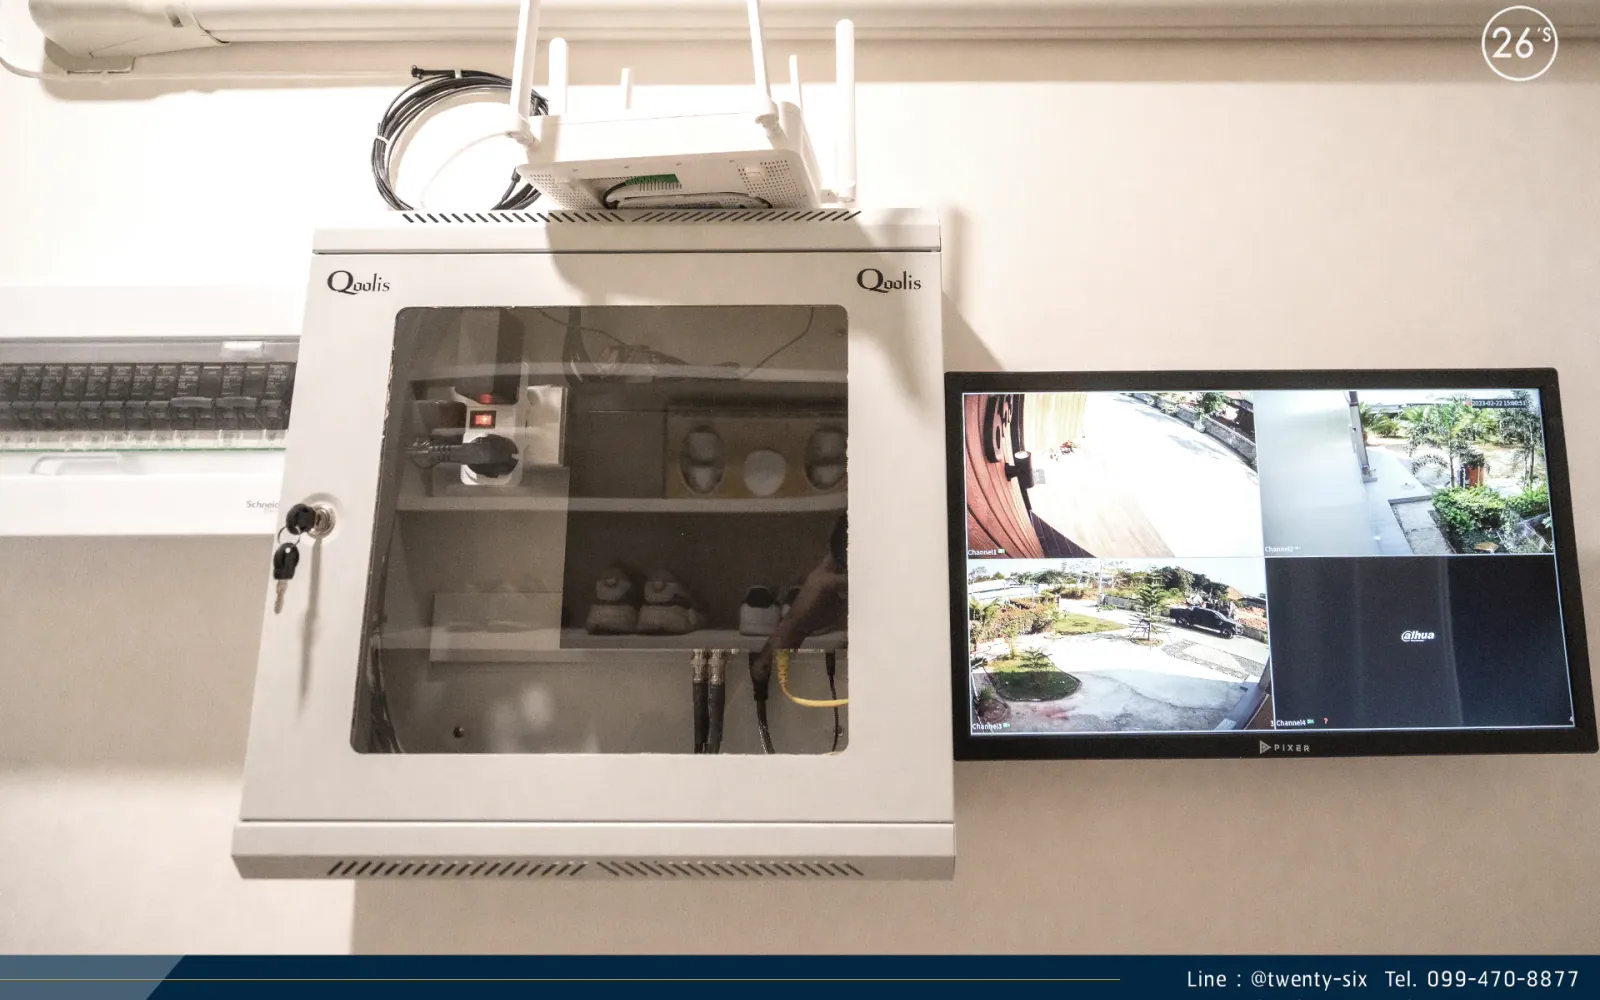Click the Channel1 label recording icon
The image size is (1600, 1000).
click(1001, 551)
